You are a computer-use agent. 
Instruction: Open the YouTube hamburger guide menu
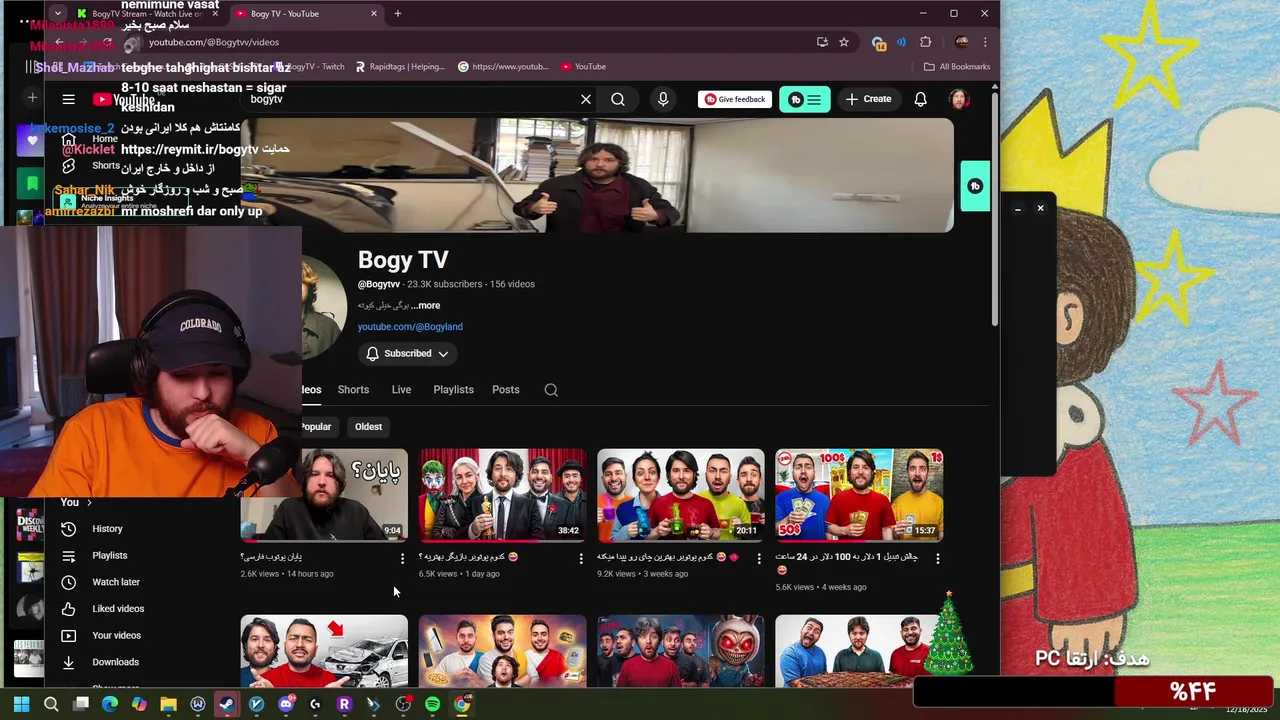point(68,99)
